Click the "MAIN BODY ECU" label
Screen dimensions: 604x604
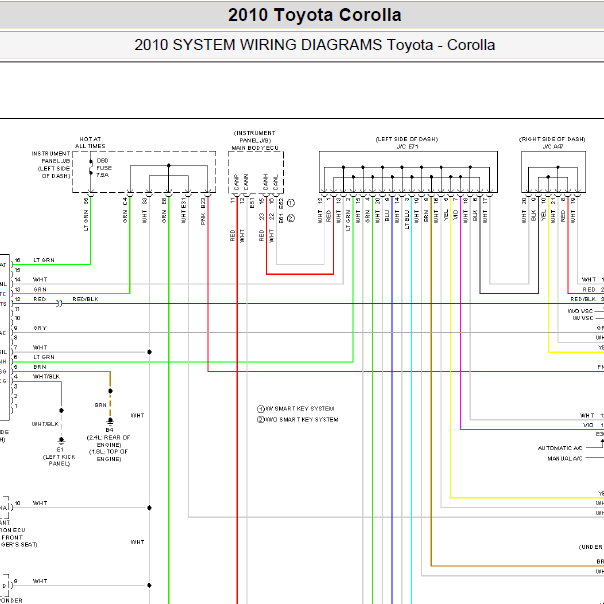(255, 148)
